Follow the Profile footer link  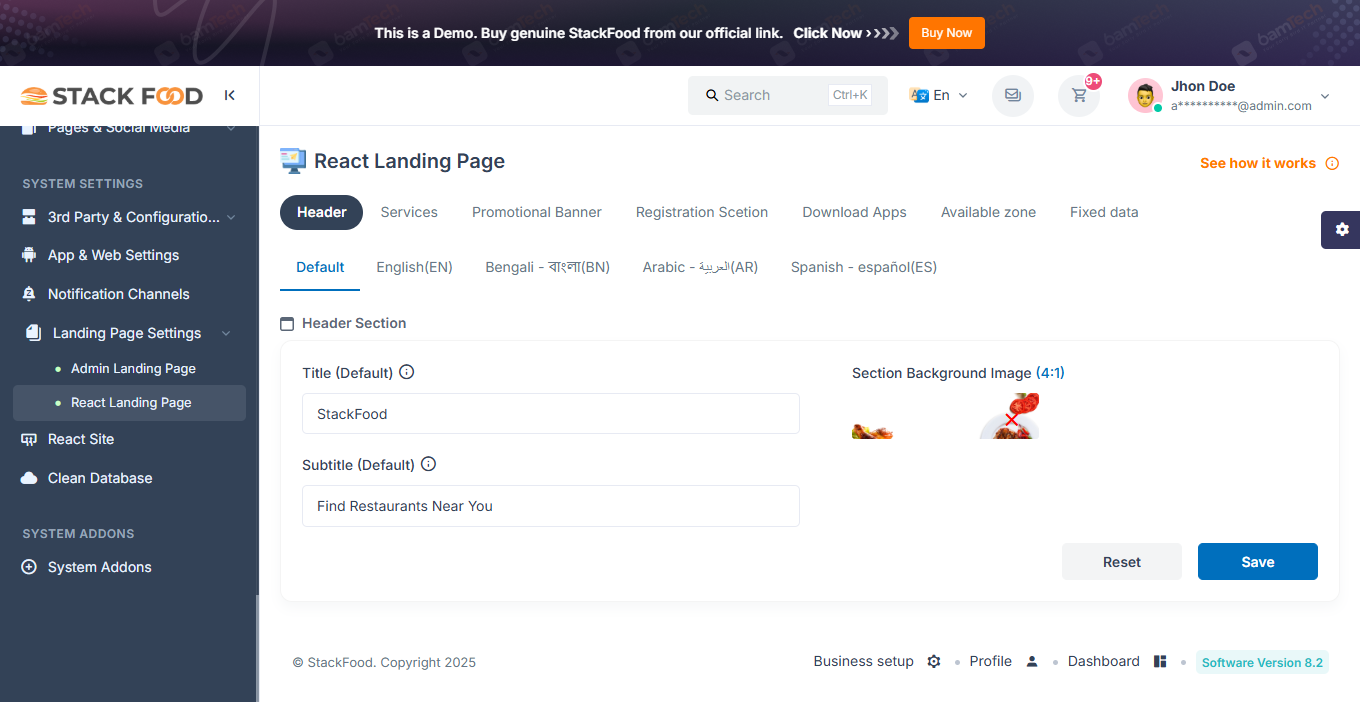(991, 661)
